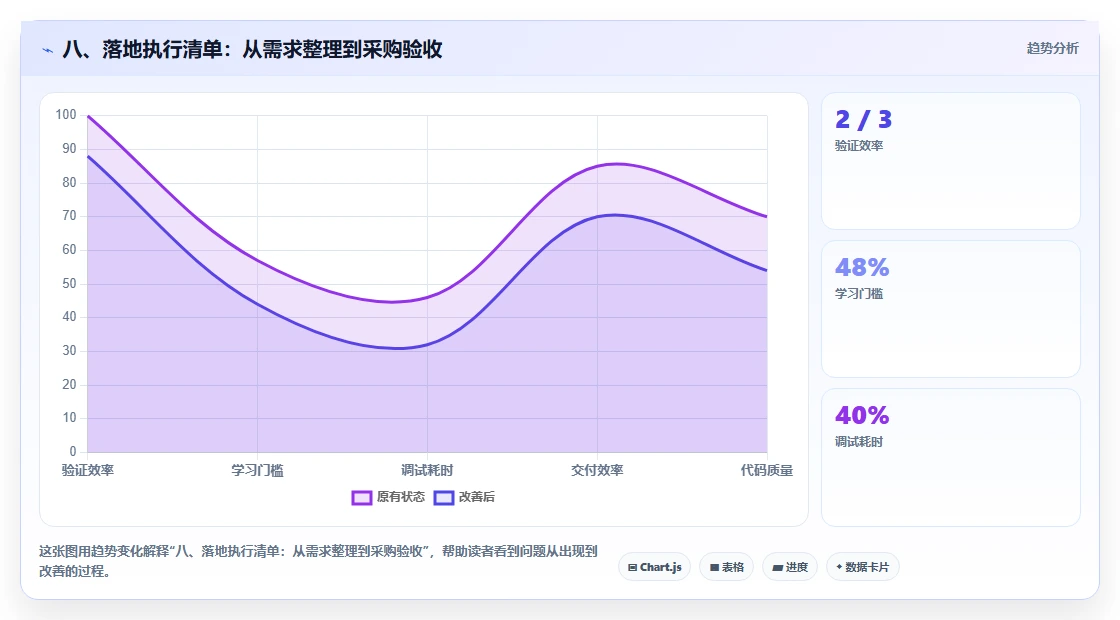Select the 进度 tag chip
Viewport: 1120px width, 620px height.
tap(790, 567)
